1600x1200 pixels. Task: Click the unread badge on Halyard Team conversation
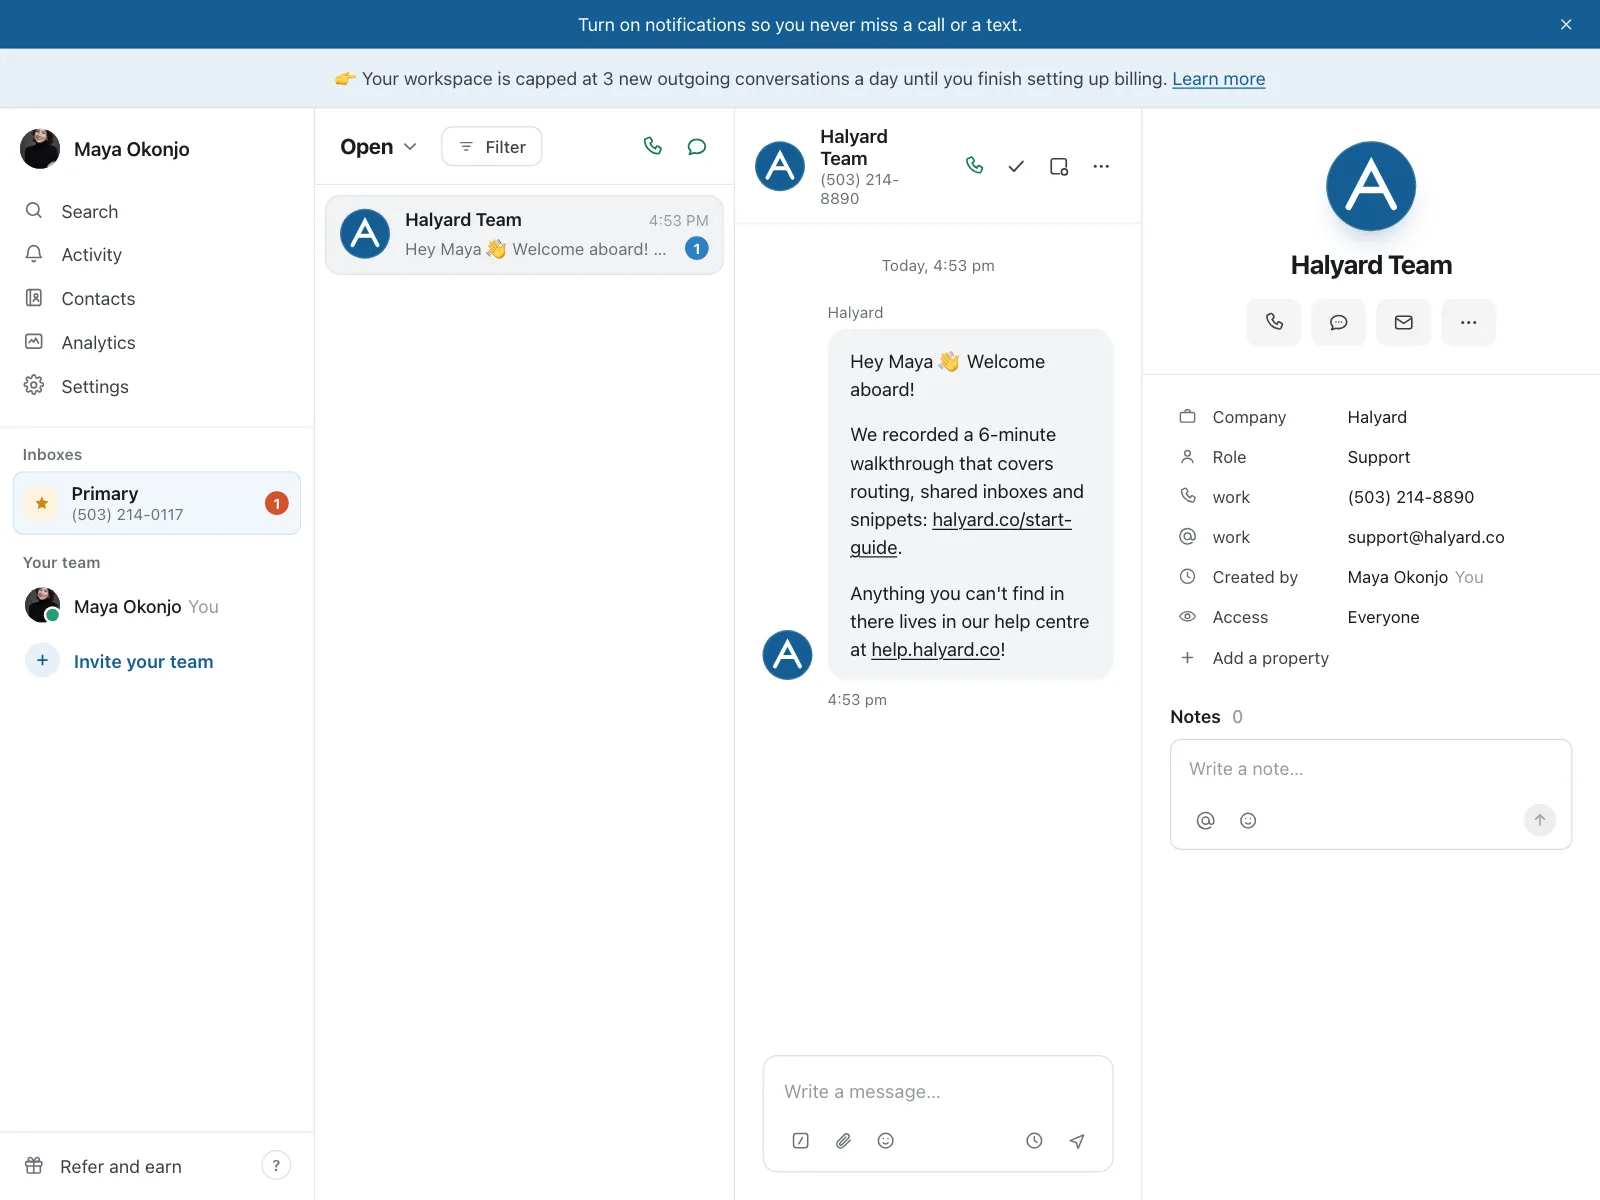[x=697, y=249]
